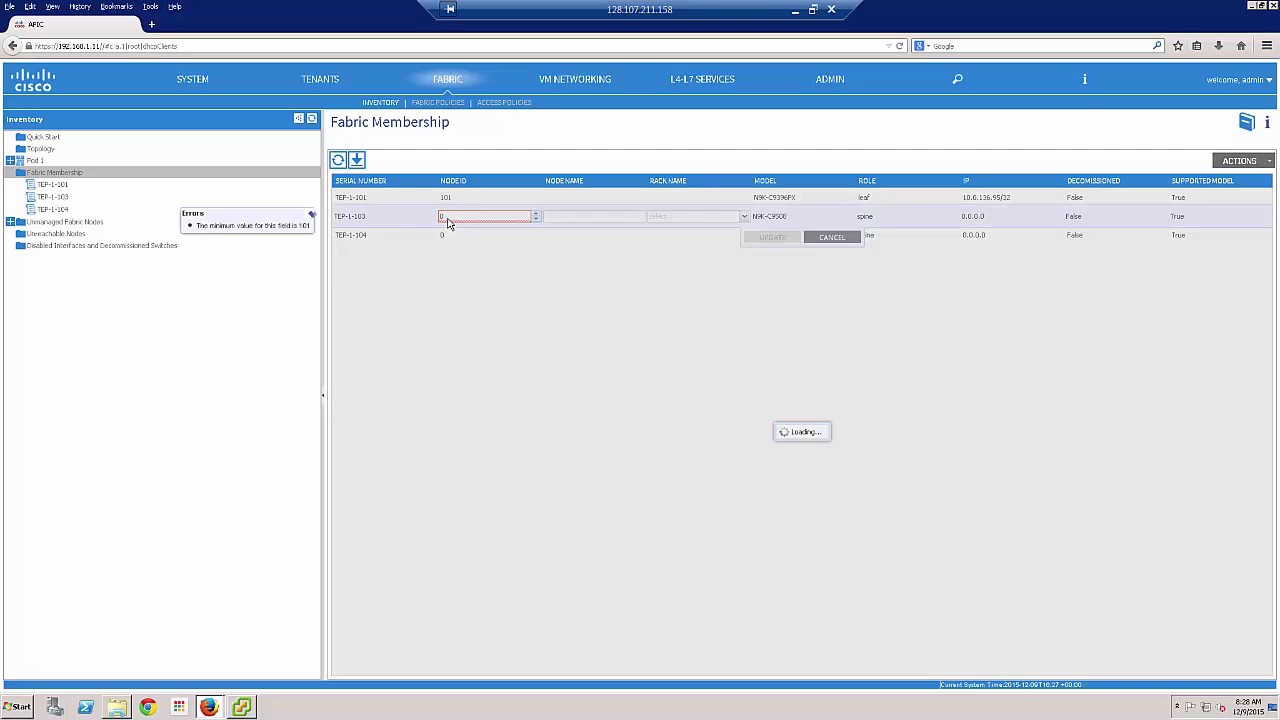
Task: Bookmark this page with the star icon
Action: [x=1178, y=46]
